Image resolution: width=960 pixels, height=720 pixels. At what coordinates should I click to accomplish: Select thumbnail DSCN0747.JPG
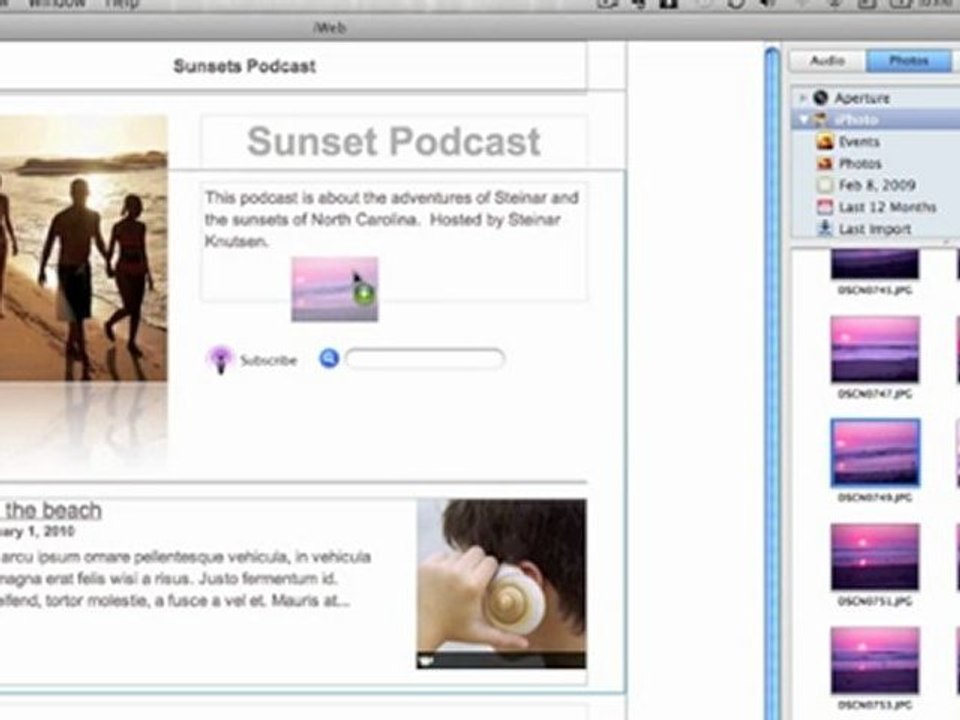click(874, 349)
